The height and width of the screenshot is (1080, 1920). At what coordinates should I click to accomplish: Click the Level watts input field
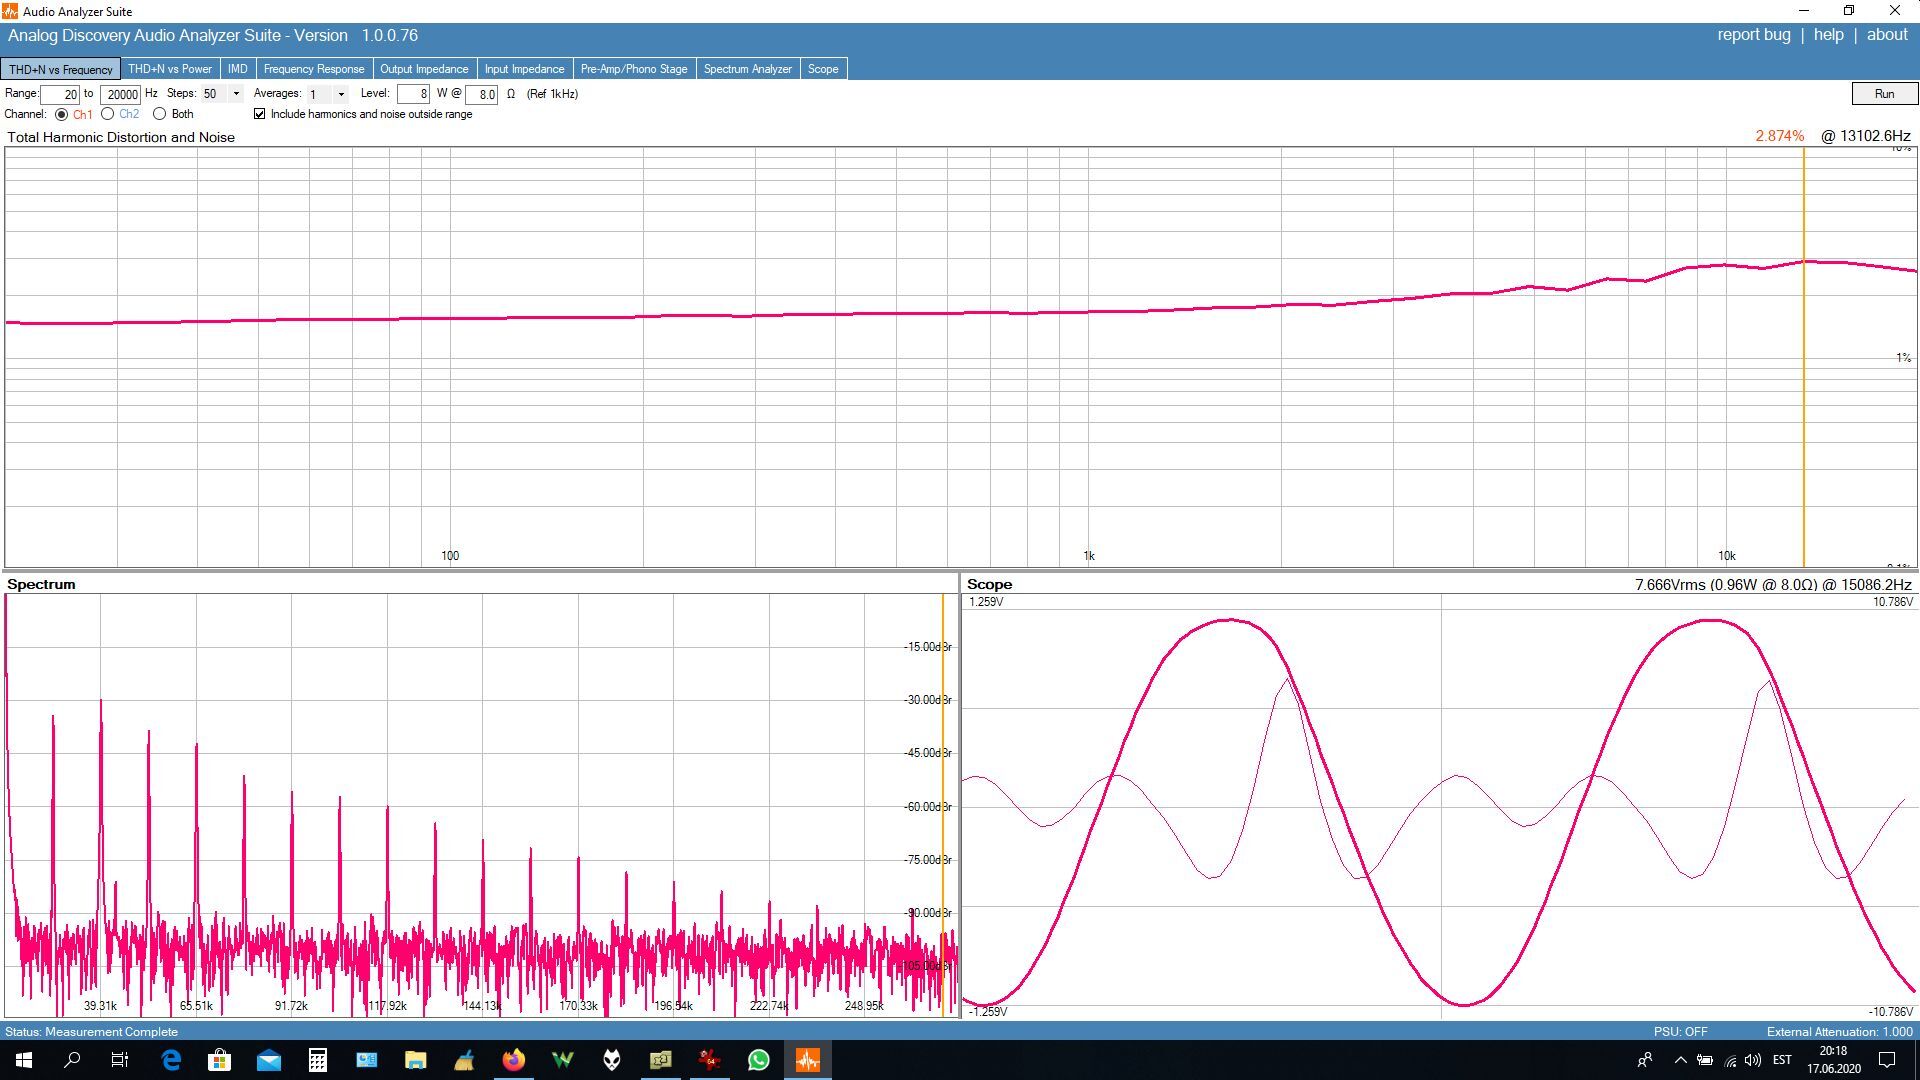click(x=413, y=94)
